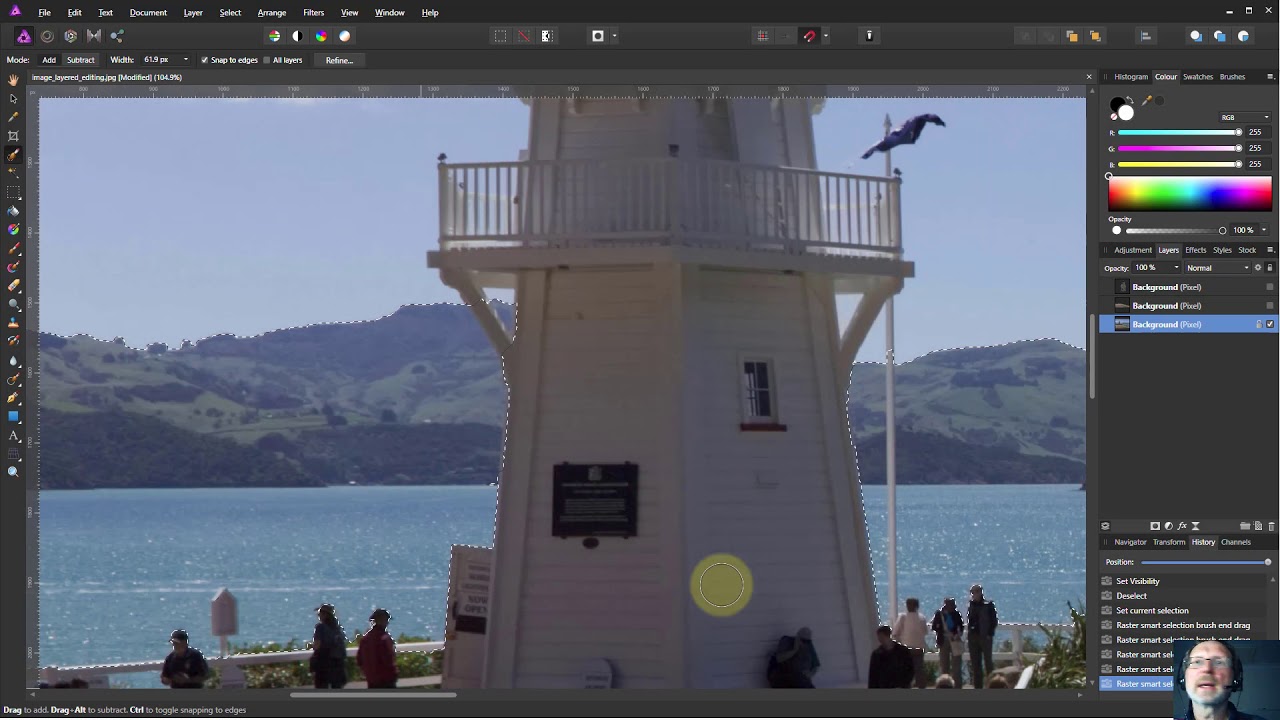
Task: Switch to Photo Persona
Action: (x=24, y=36)
